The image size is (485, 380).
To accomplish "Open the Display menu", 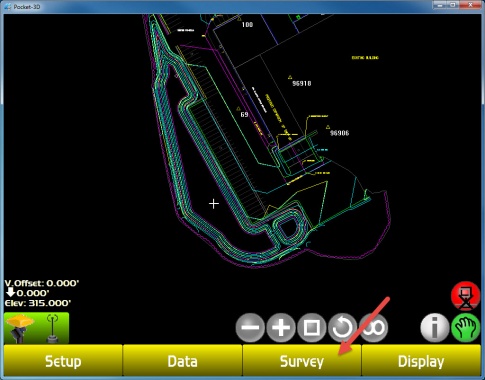I will [421, 361].
